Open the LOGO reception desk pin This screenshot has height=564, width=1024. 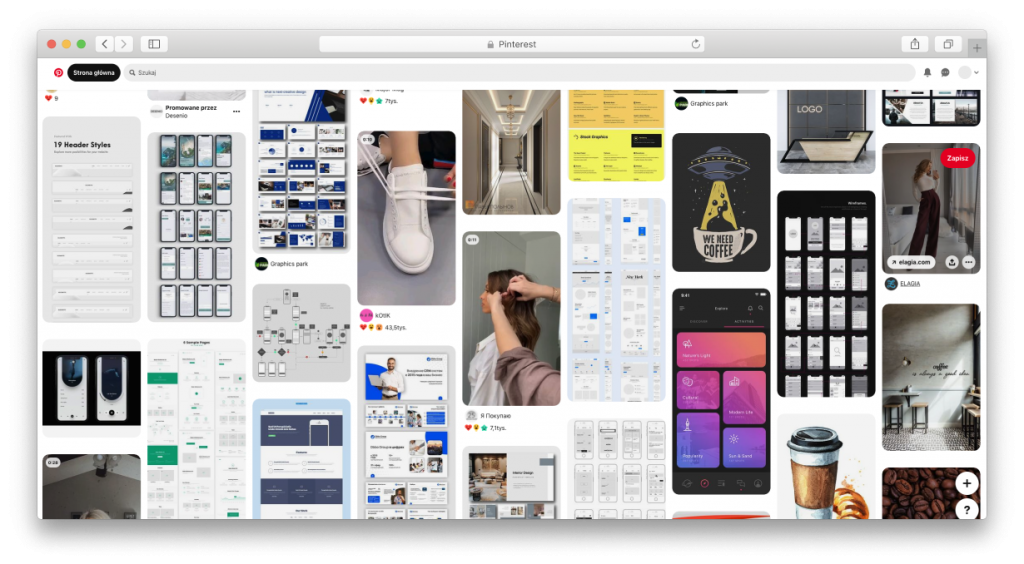[826, 132]
